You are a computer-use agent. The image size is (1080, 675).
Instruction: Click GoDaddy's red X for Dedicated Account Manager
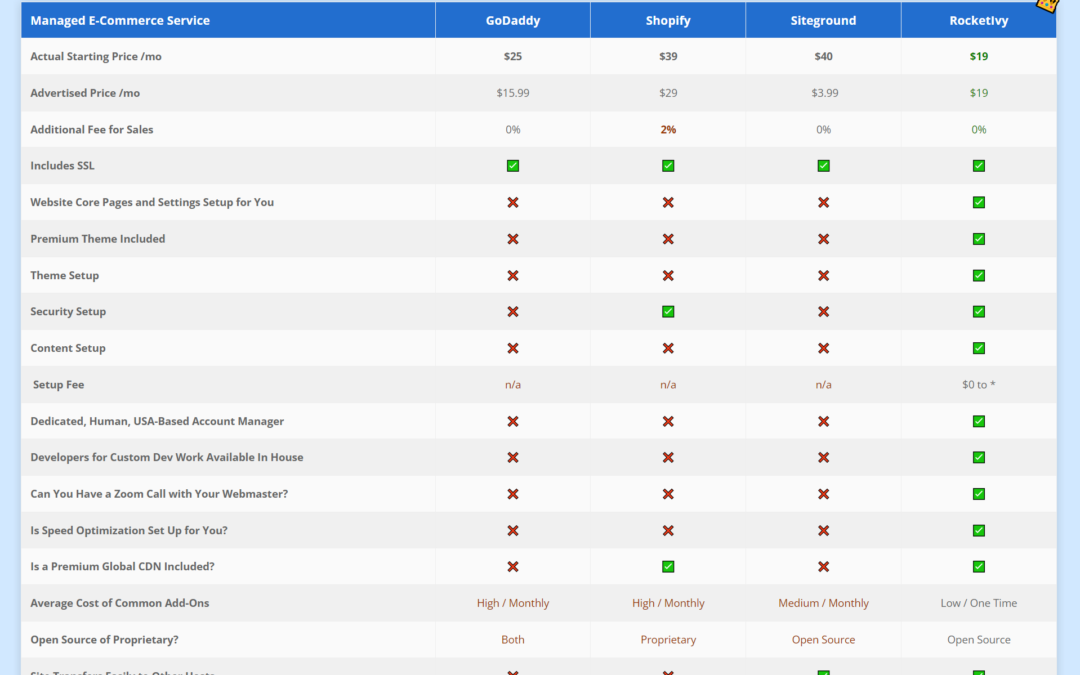(512, 421)
